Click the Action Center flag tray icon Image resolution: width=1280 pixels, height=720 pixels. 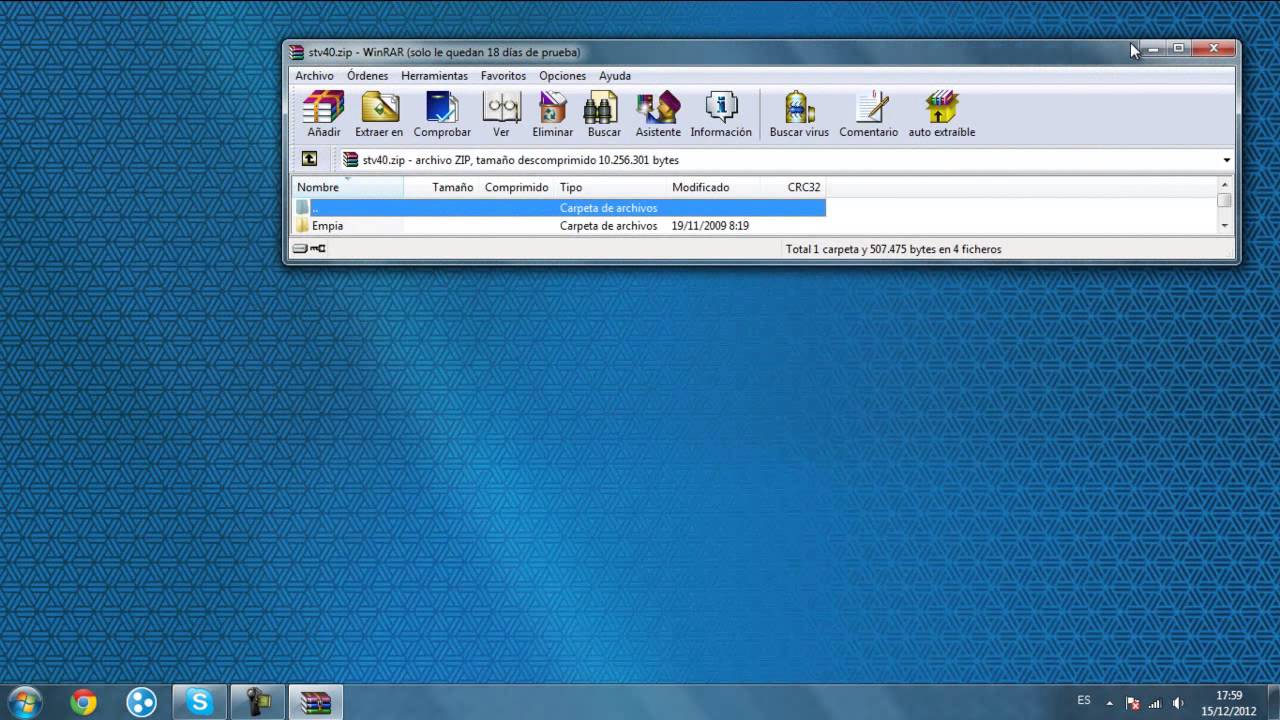coord(1133,703)
